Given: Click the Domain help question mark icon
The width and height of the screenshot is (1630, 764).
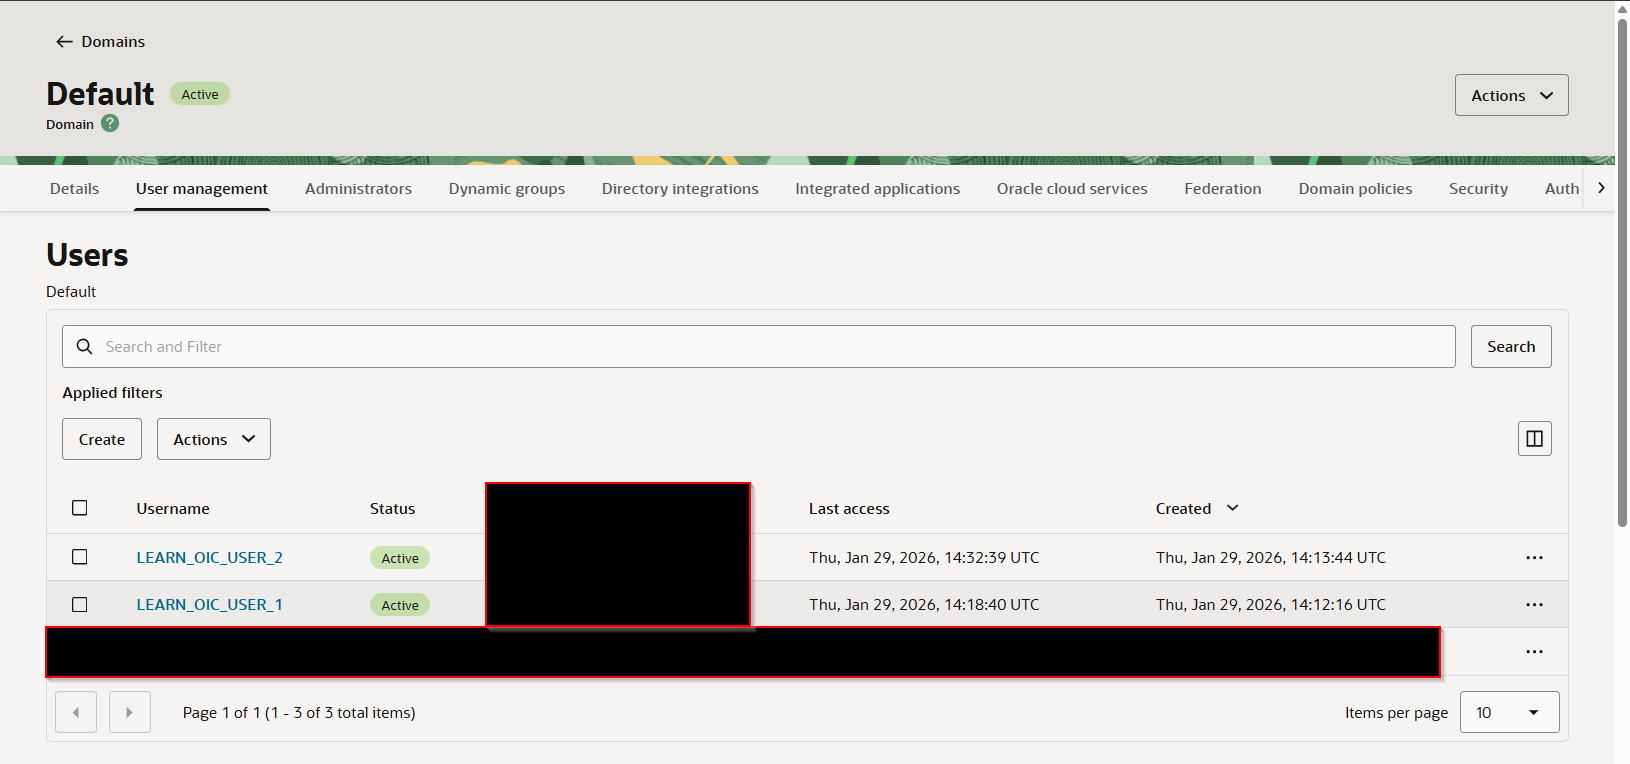Looking at the screenshot, I should tap(110, 124).
